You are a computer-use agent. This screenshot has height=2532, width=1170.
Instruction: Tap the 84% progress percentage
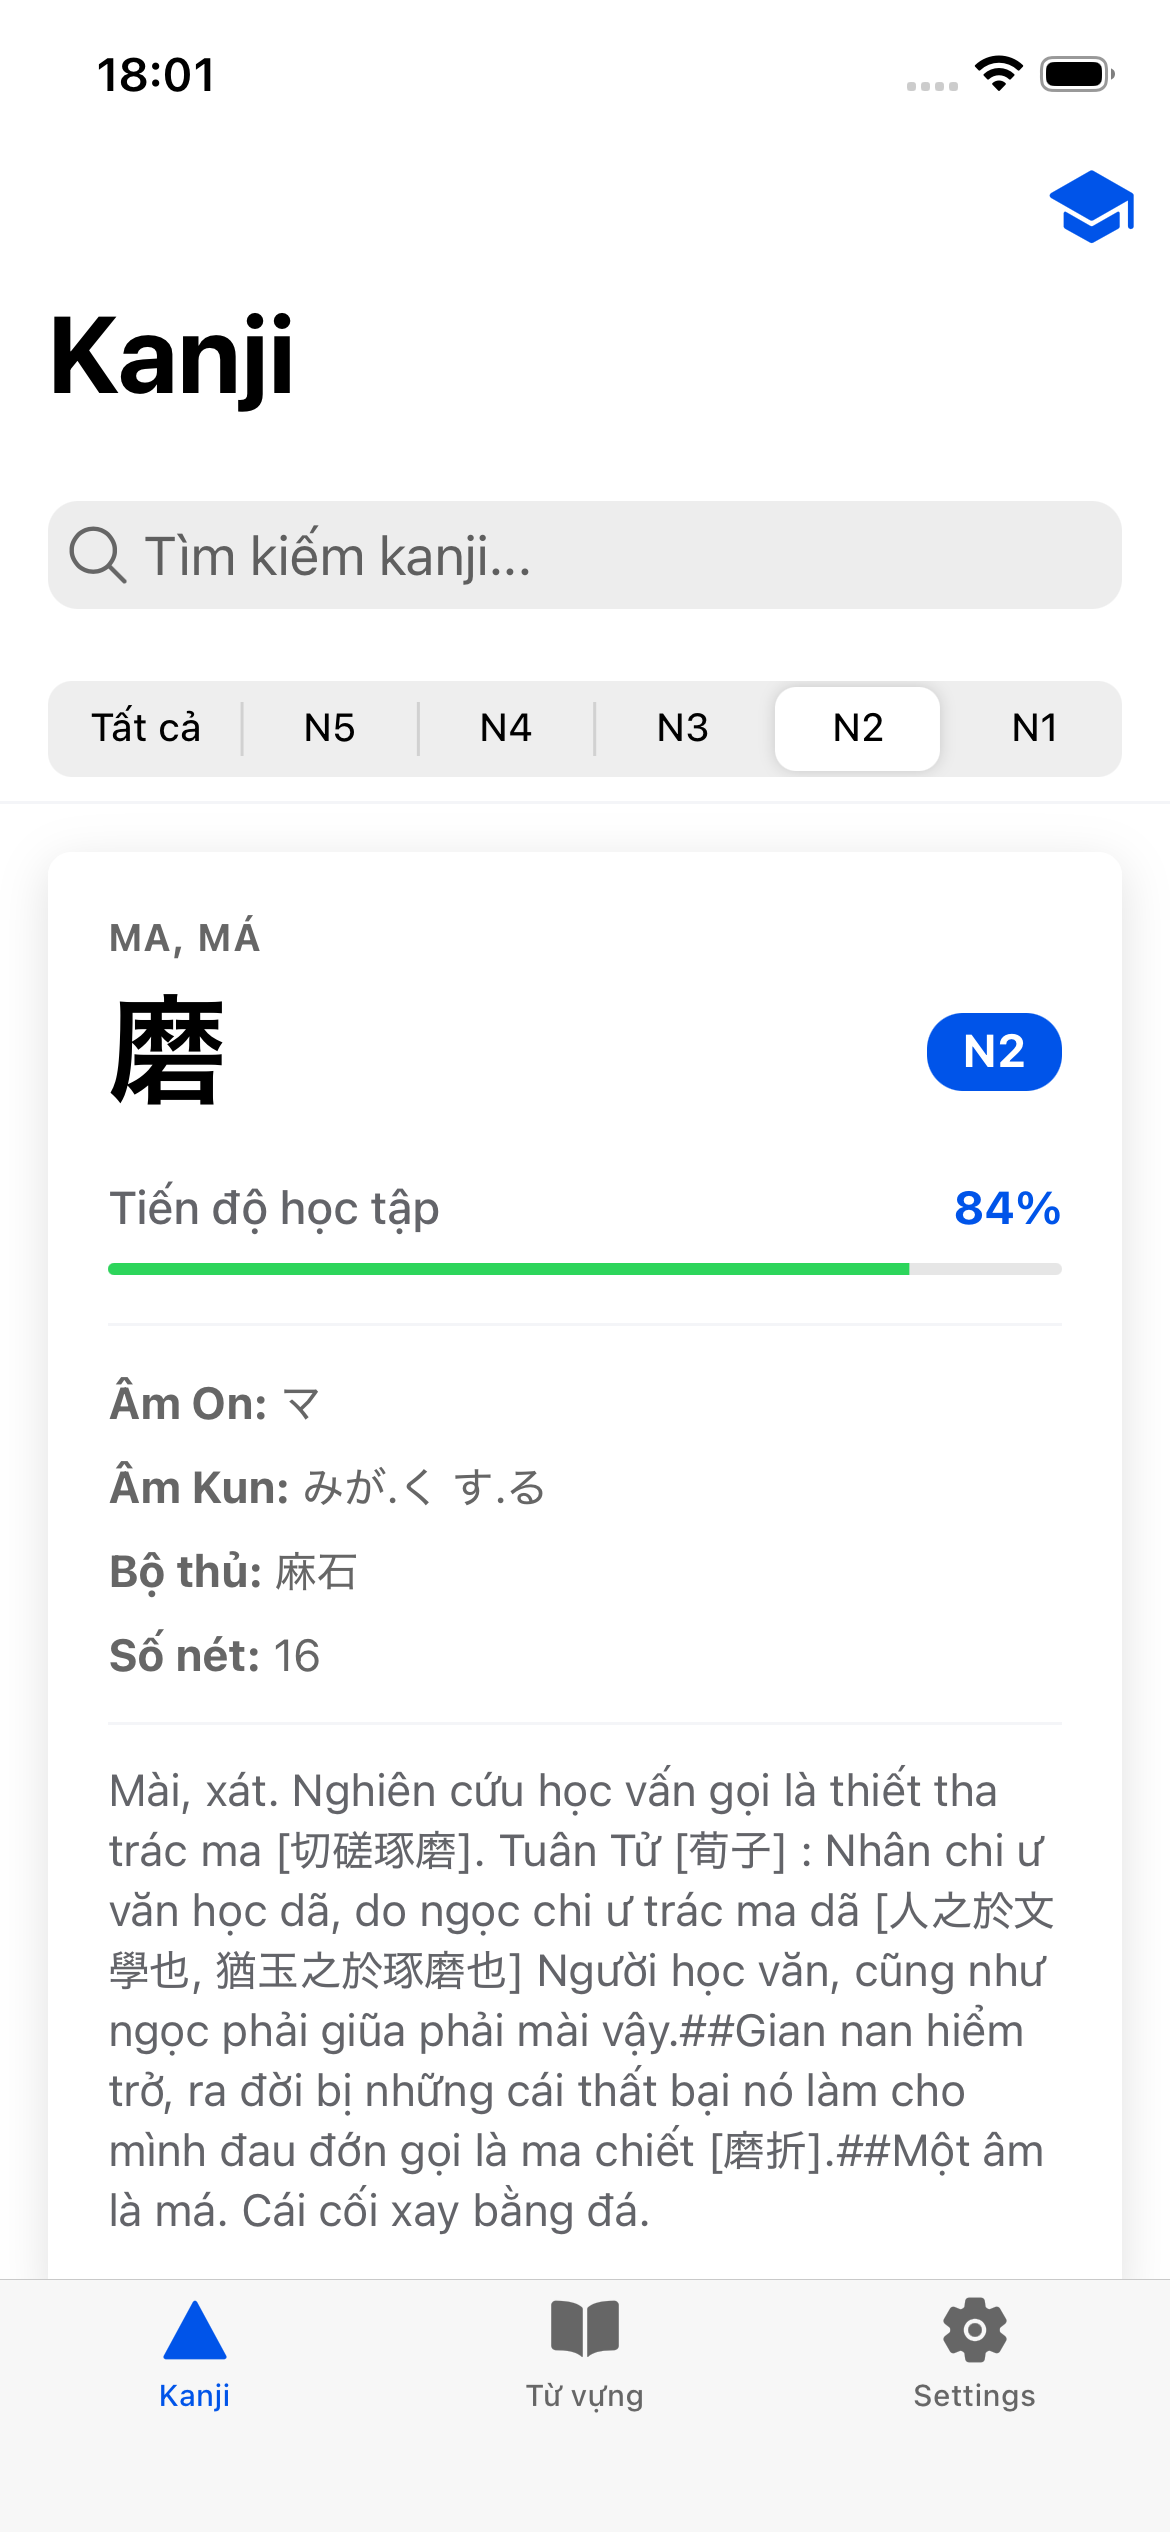point(1007,1208)
